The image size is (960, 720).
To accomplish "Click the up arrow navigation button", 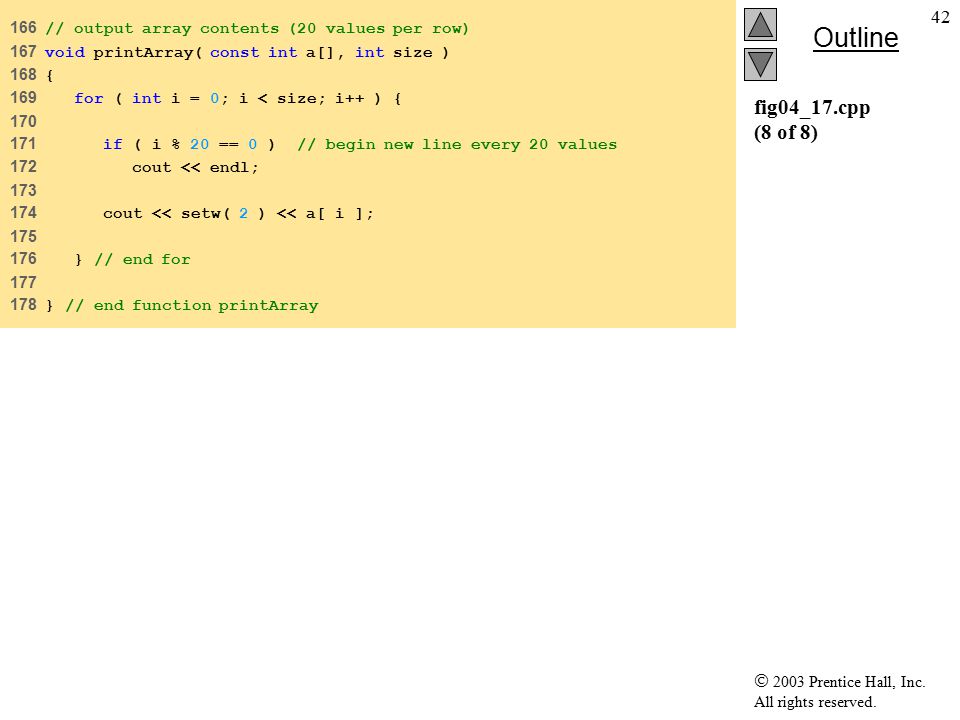I will click(760, 24).
